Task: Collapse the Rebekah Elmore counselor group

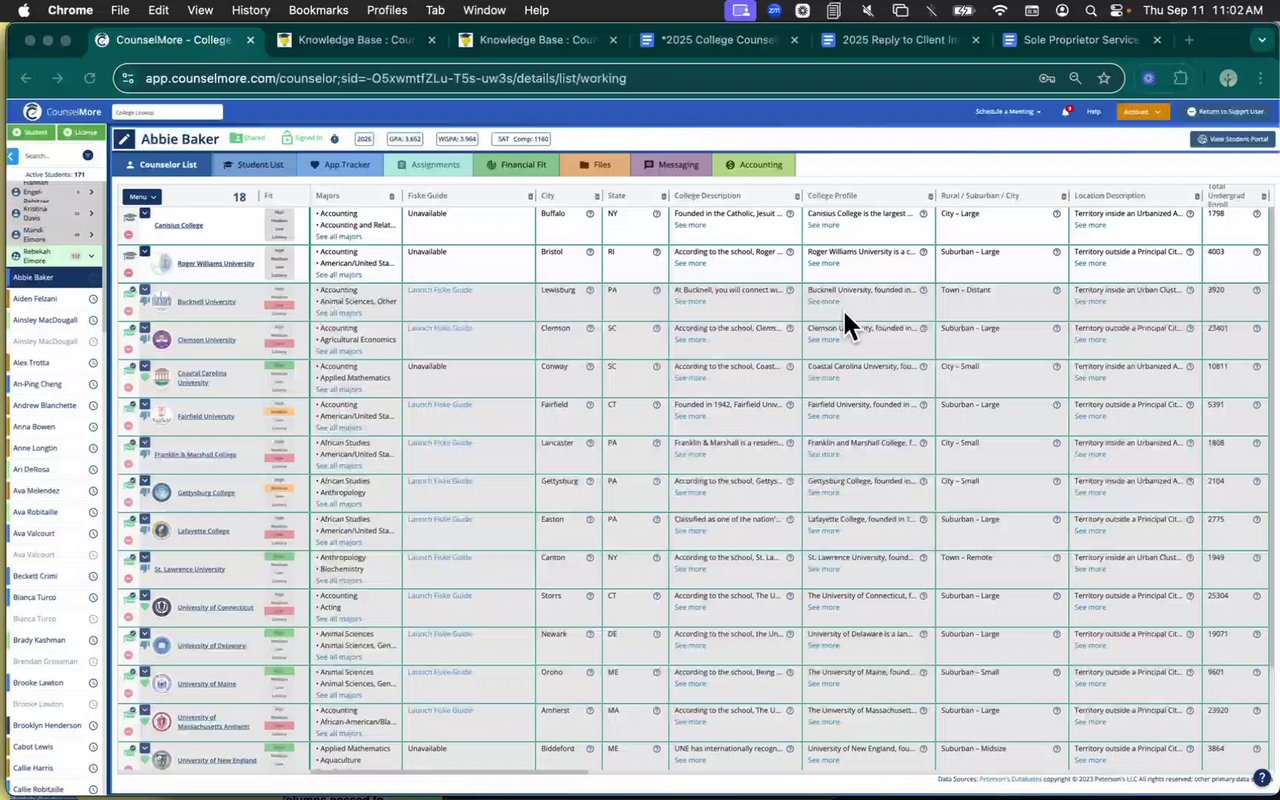Action: pos(91,256)
